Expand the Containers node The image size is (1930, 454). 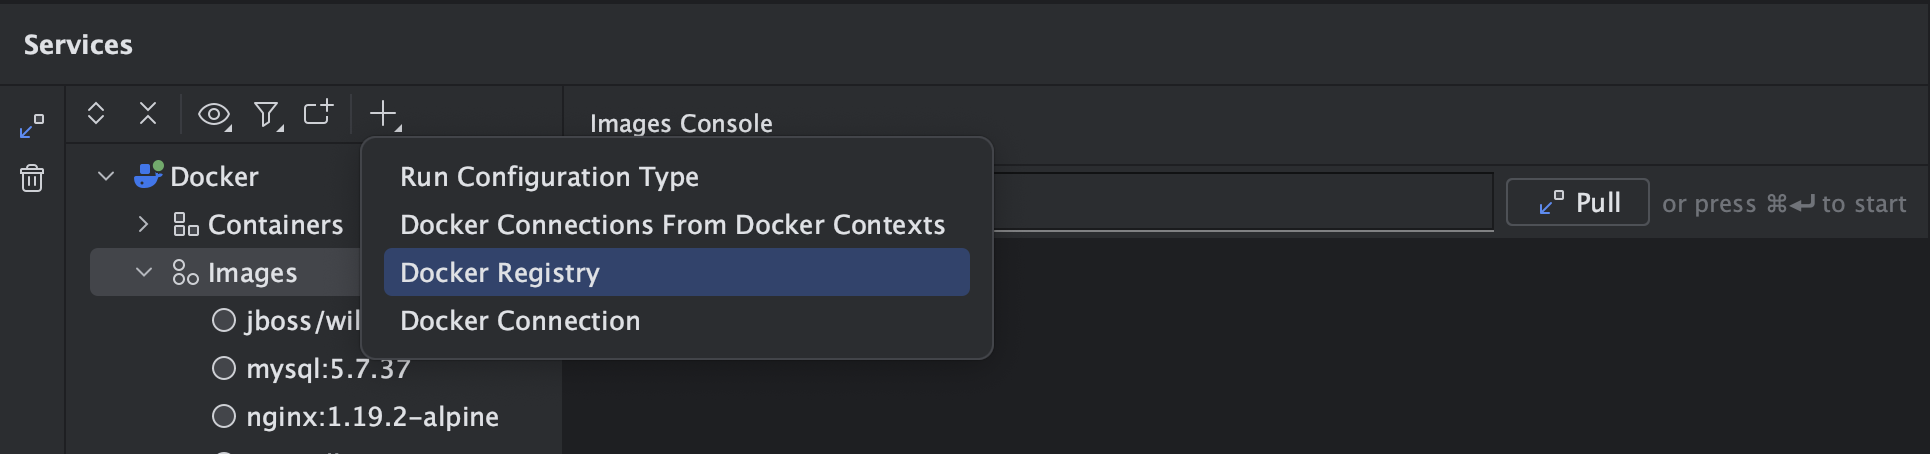point(144,224)
